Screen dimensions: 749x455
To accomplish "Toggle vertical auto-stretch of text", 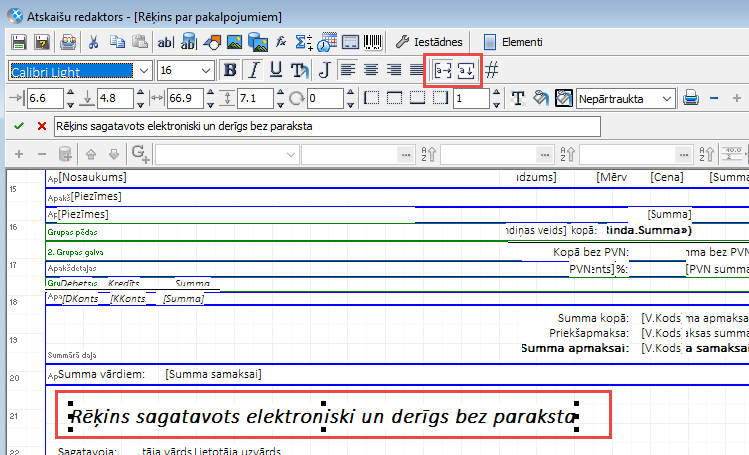I will point(466,71).
